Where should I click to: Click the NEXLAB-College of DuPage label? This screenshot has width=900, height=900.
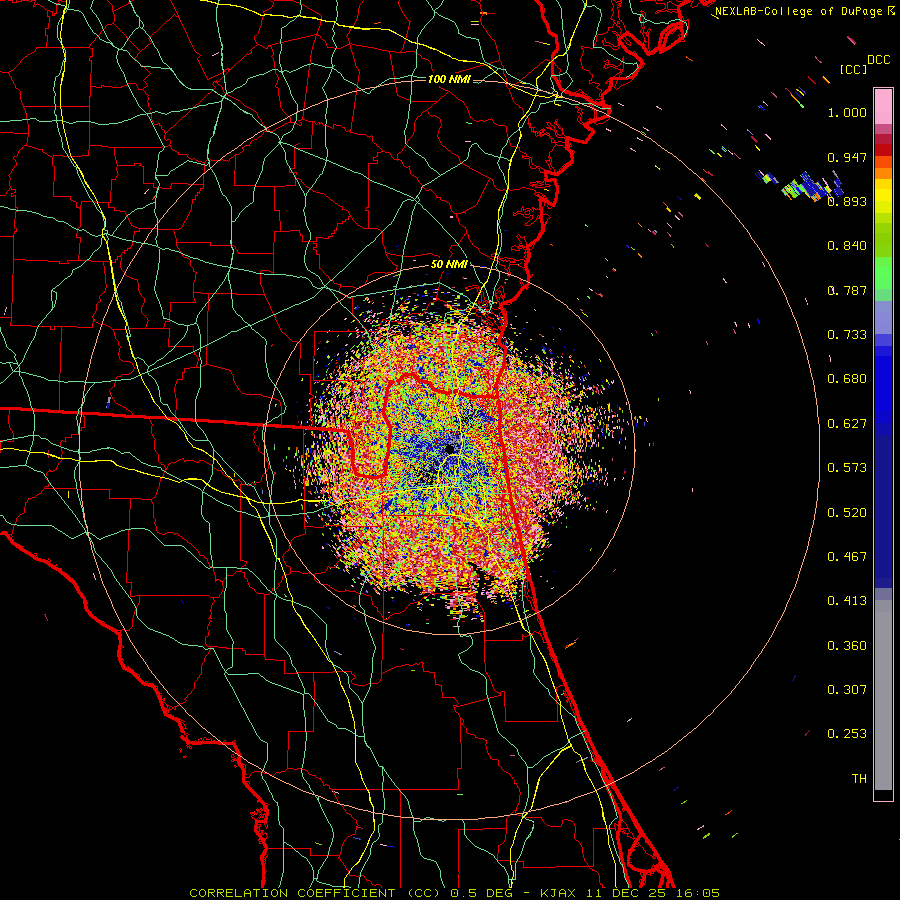click(798, 11)
